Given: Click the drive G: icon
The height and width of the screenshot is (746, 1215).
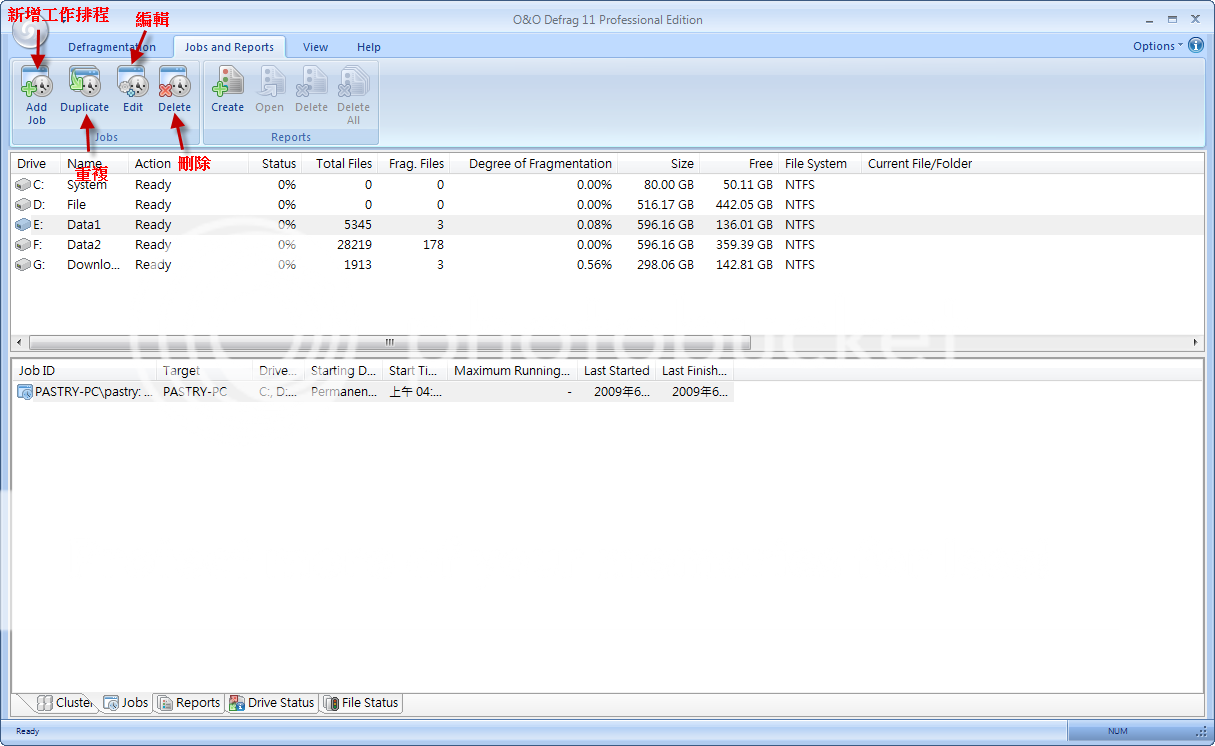Looking at the screenshot, I should point(24,265).
